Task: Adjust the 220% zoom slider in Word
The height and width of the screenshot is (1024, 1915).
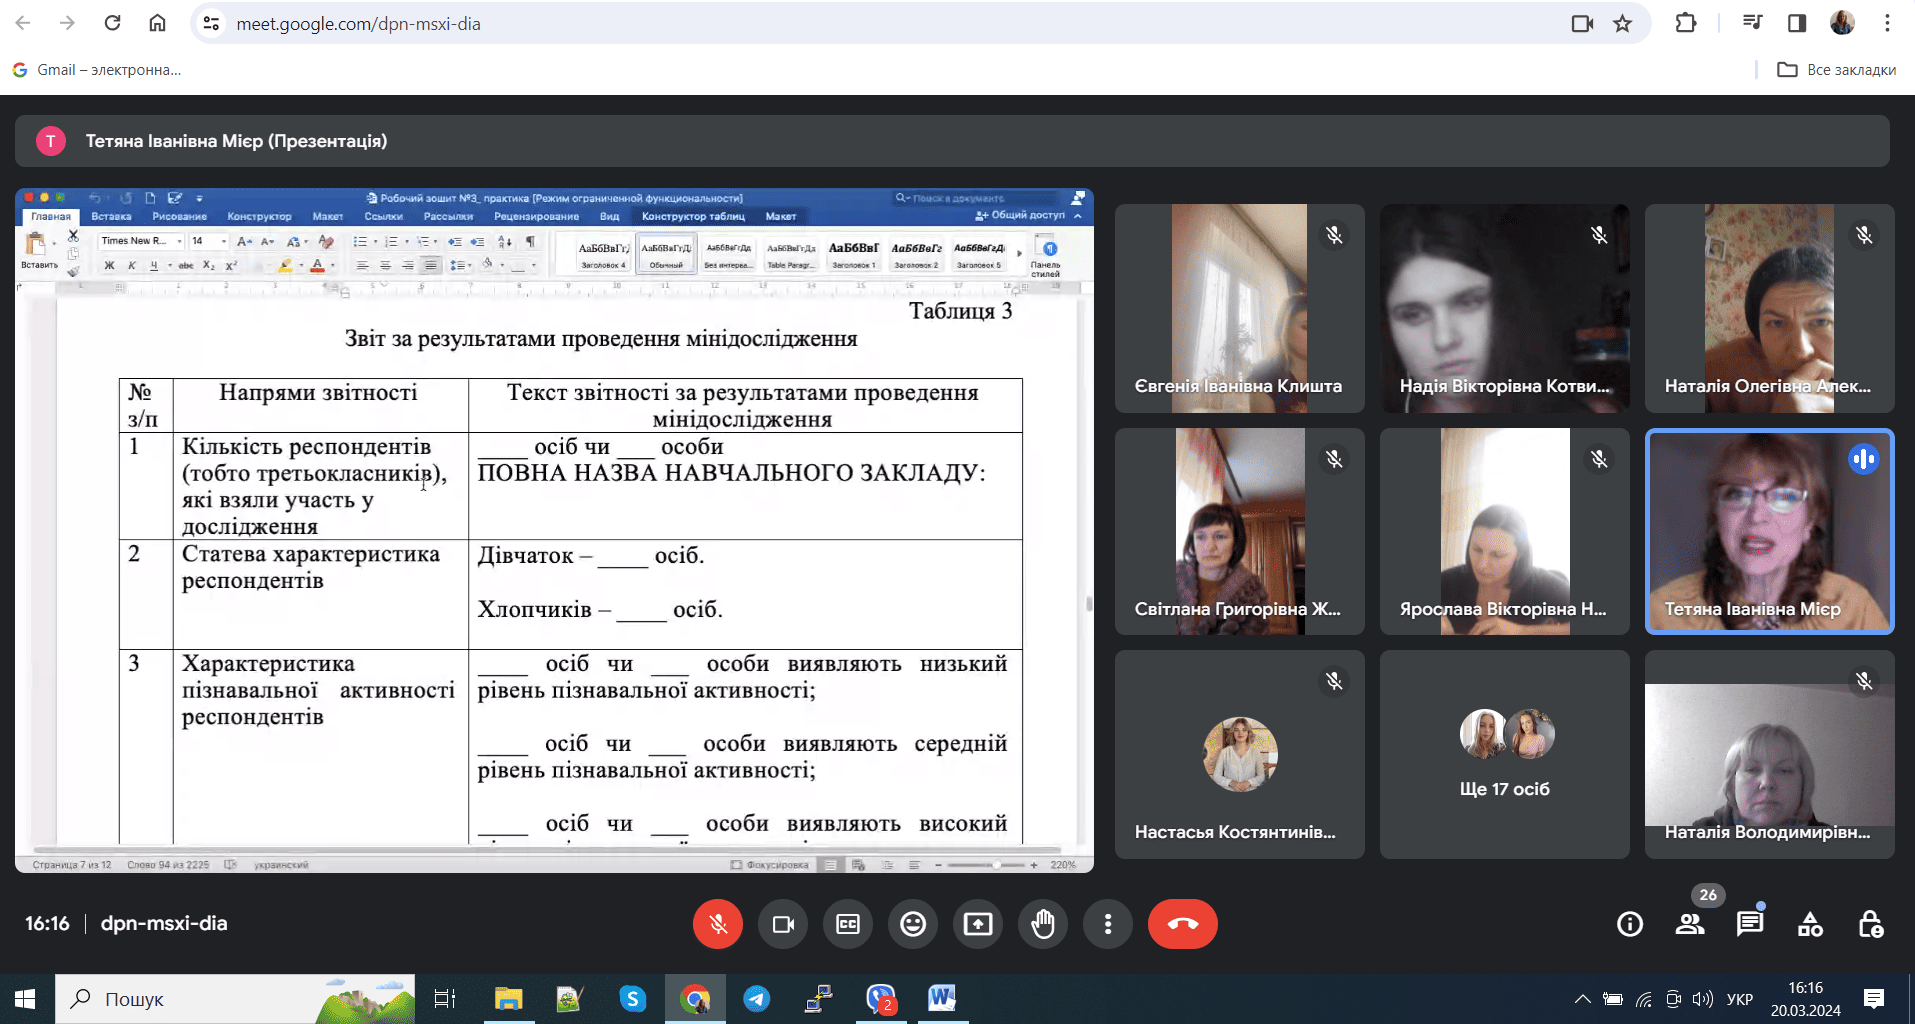Action: (x=997, y=863)
